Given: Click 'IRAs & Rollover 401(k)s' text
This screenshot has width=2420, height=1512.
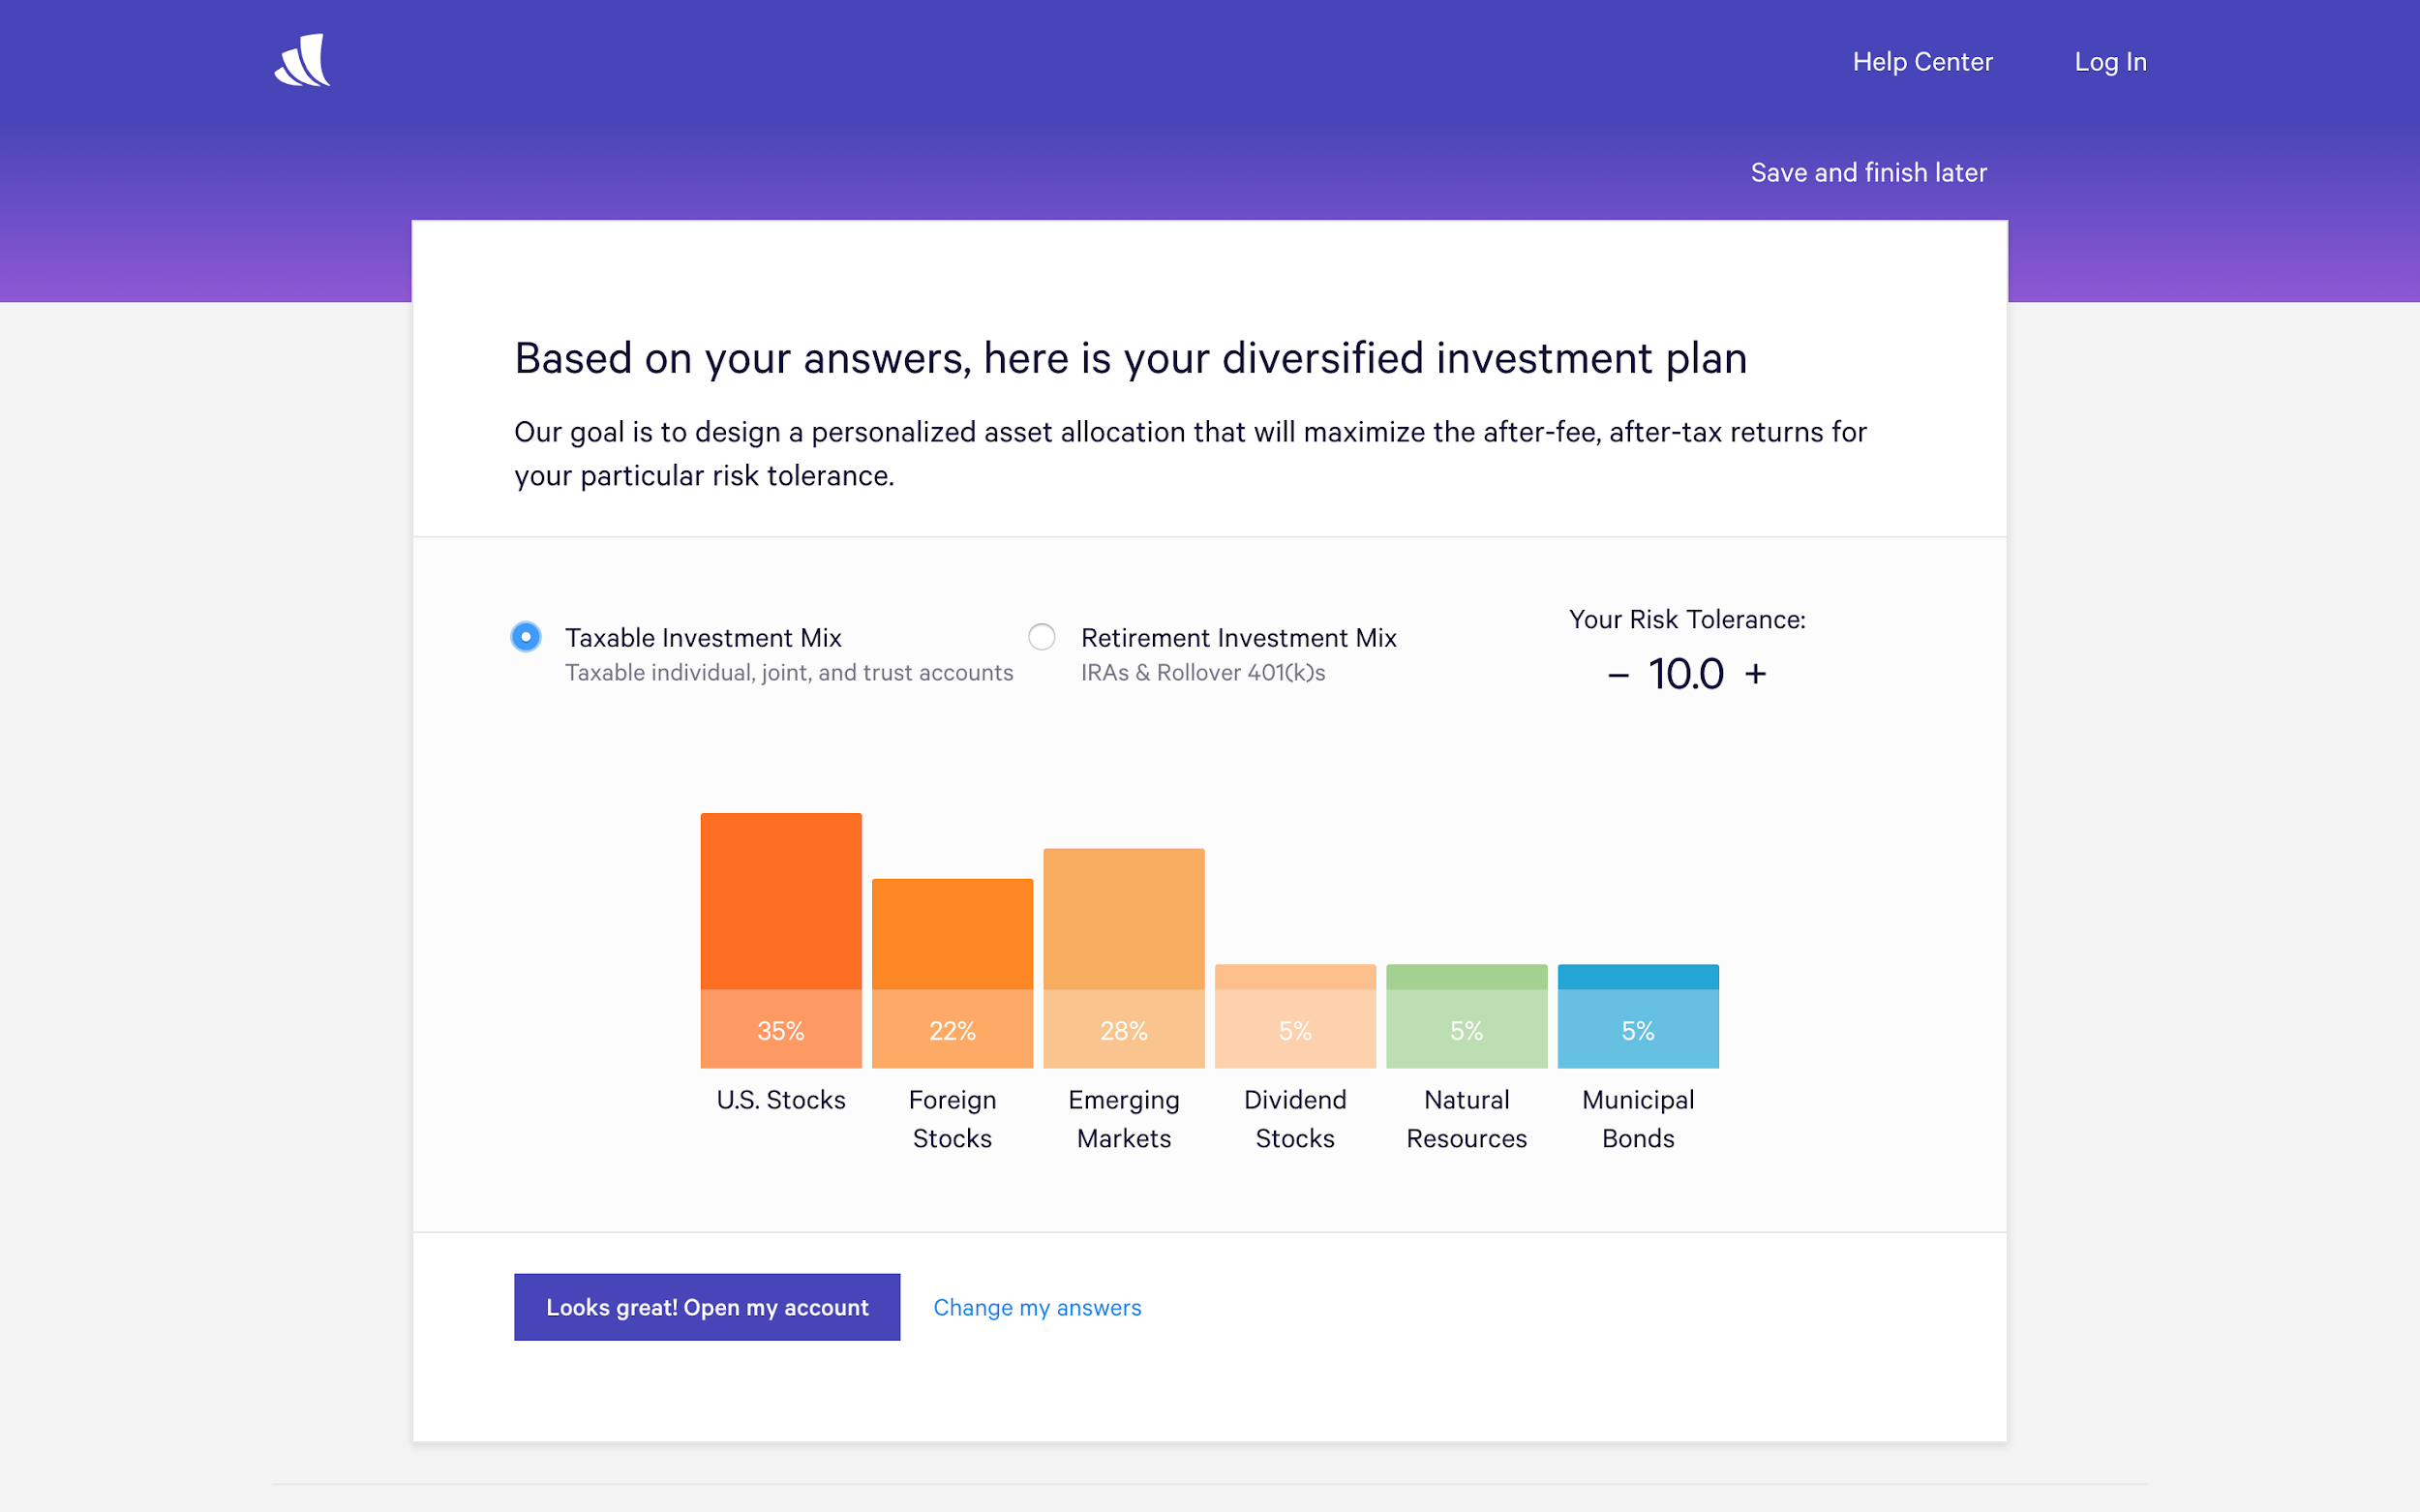Looking at the screenshot, I should pos(1203,673).
